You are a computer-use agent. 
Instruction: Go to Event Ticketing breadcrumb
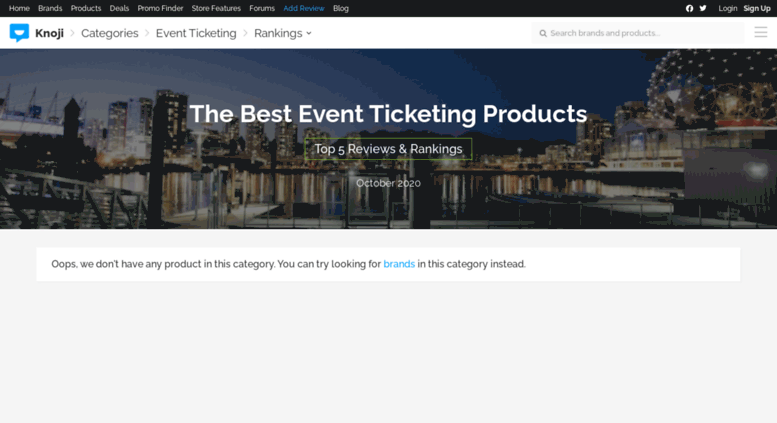coord(196,33)
